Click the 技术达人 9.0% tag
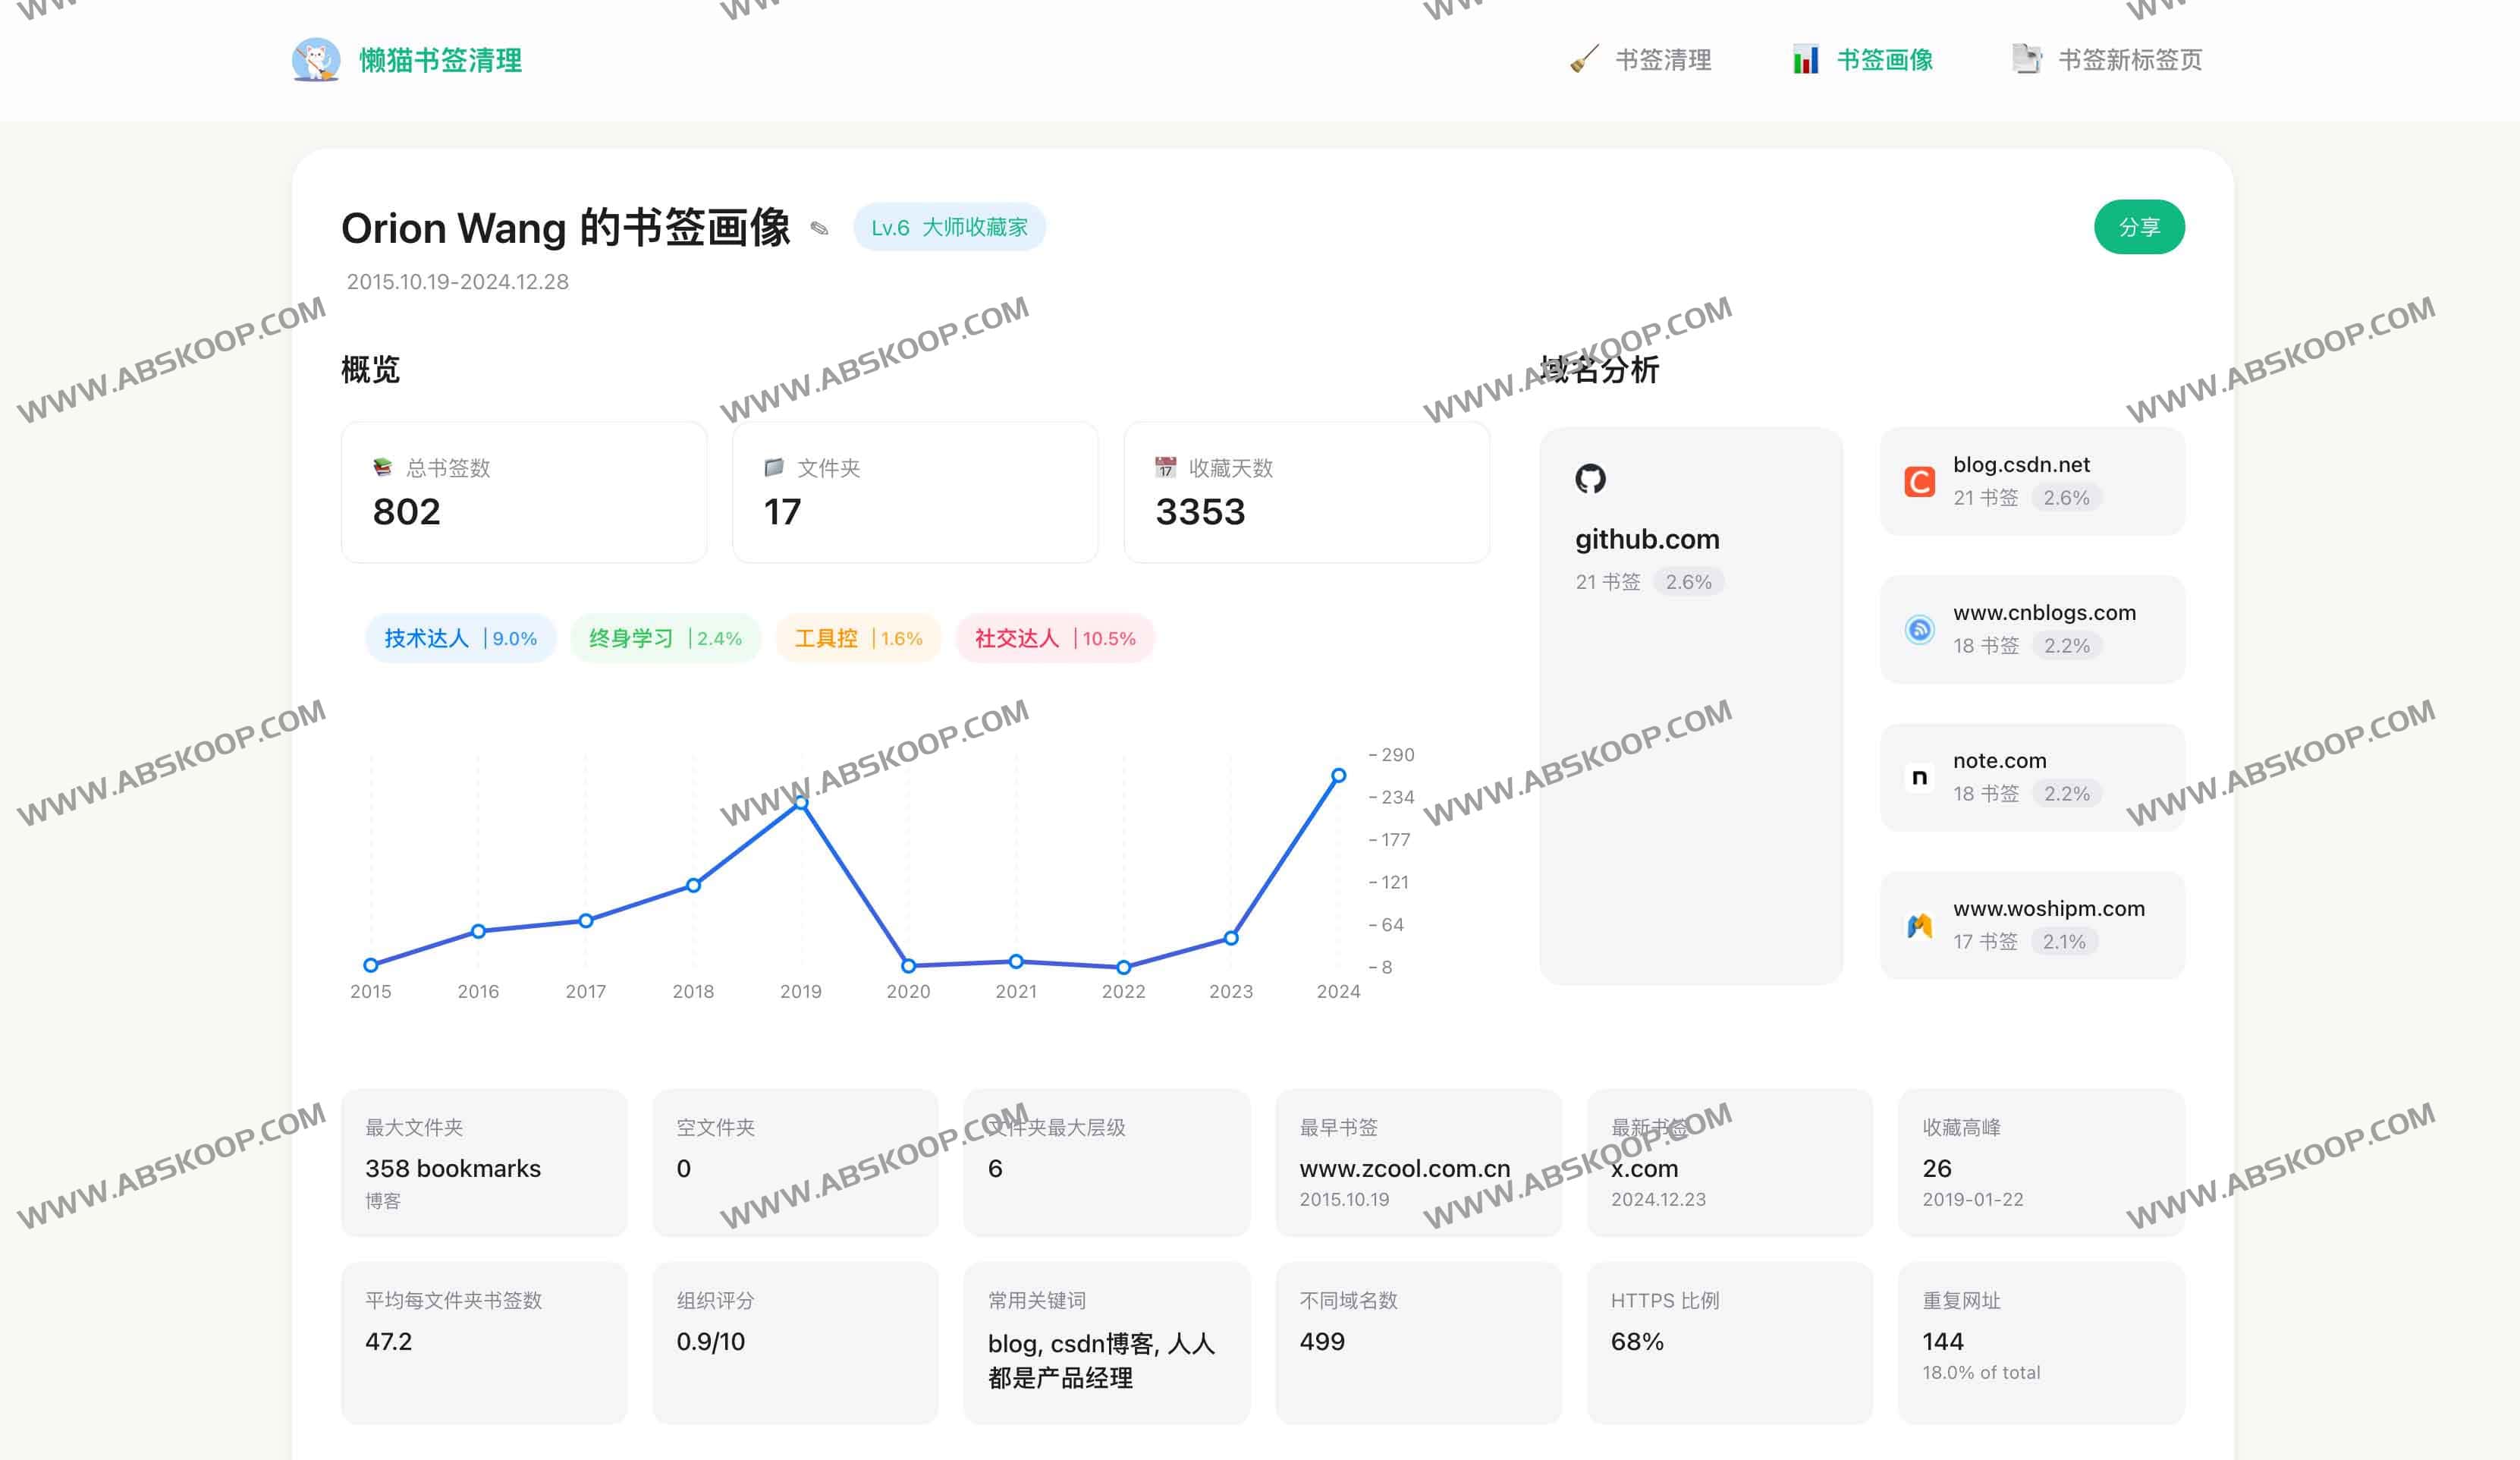 pos(460,638)
